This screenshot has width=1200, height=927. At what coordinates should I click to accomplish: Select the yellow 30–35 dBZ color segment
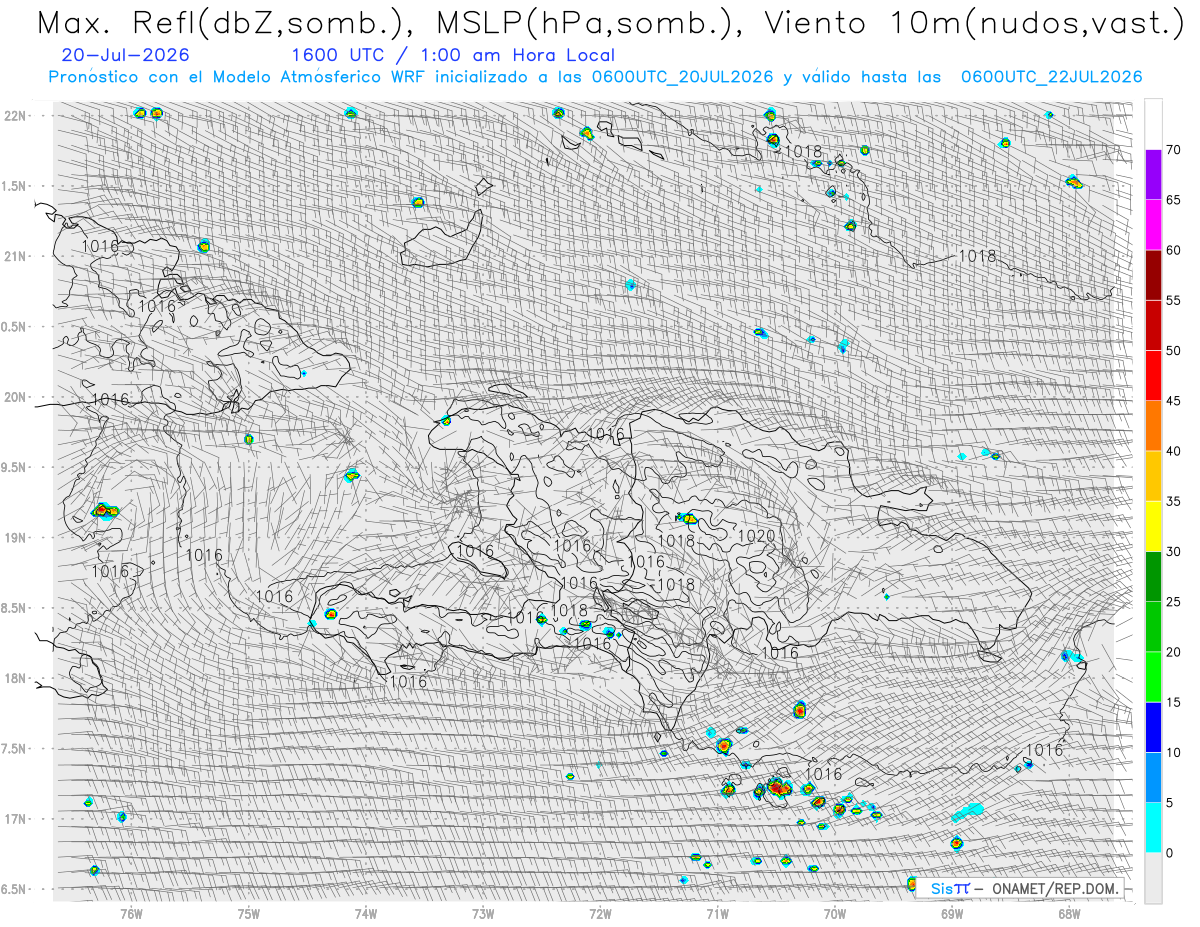pyautogui.click(x=1153, y=526)
